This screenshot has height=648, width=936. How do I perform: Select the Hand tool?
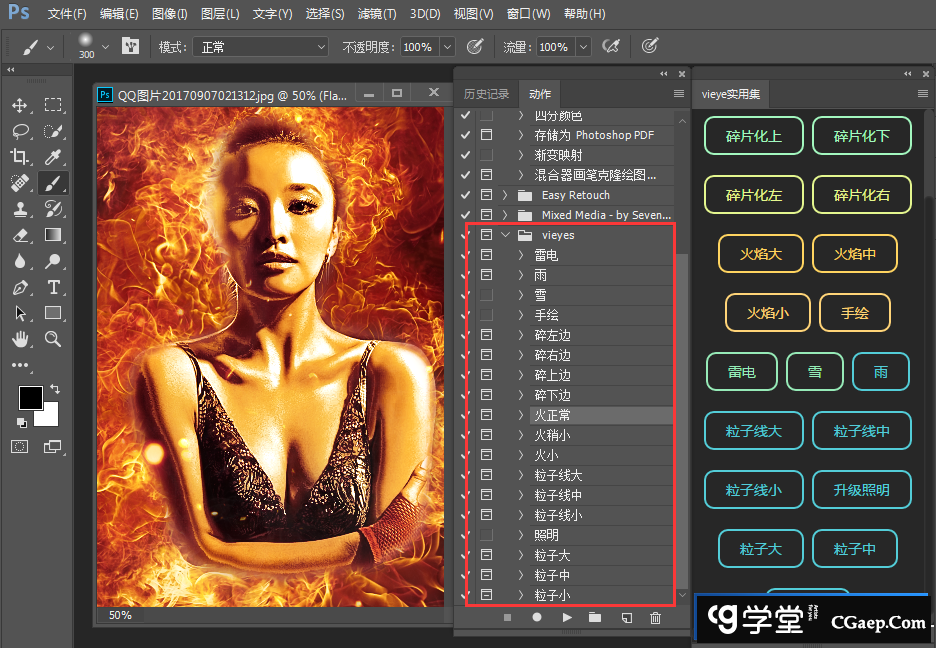pyautogui.click(x=20, y=339)
